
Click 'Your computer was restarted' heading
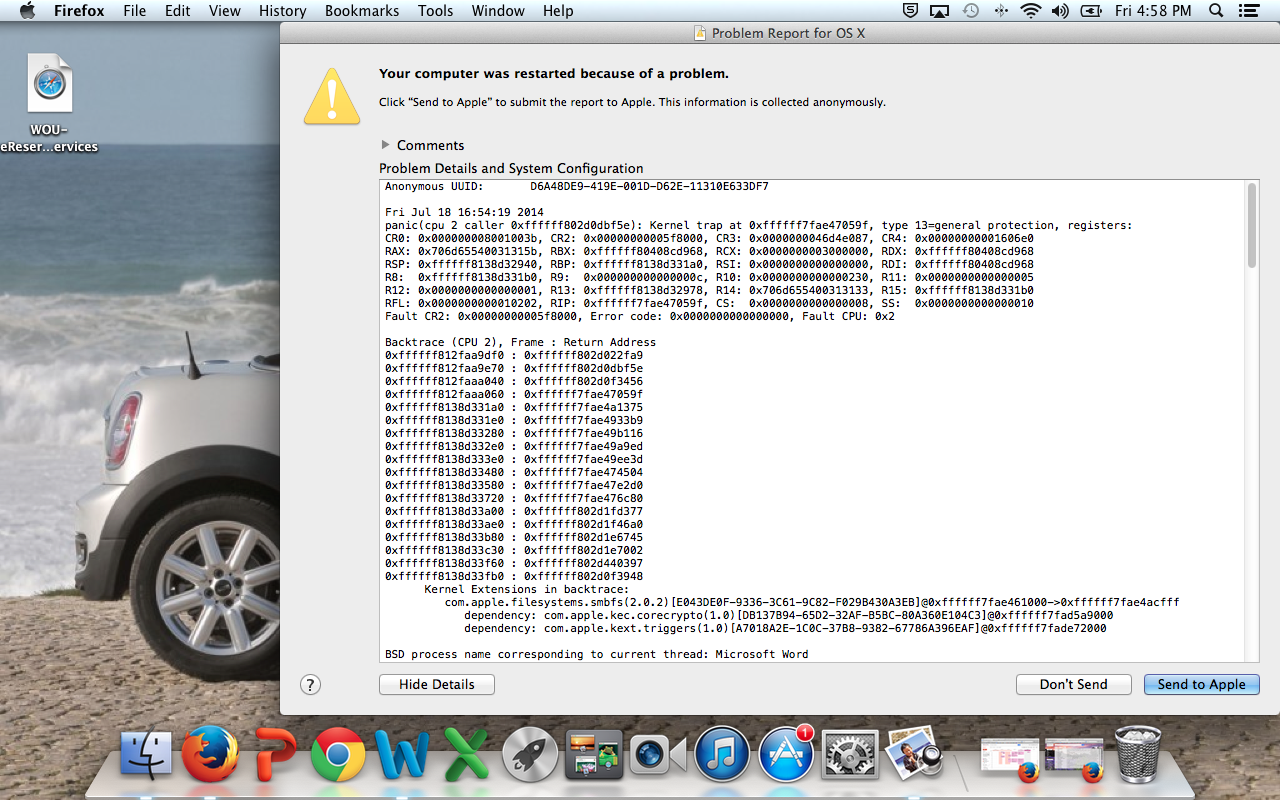[x=554, y=73]
